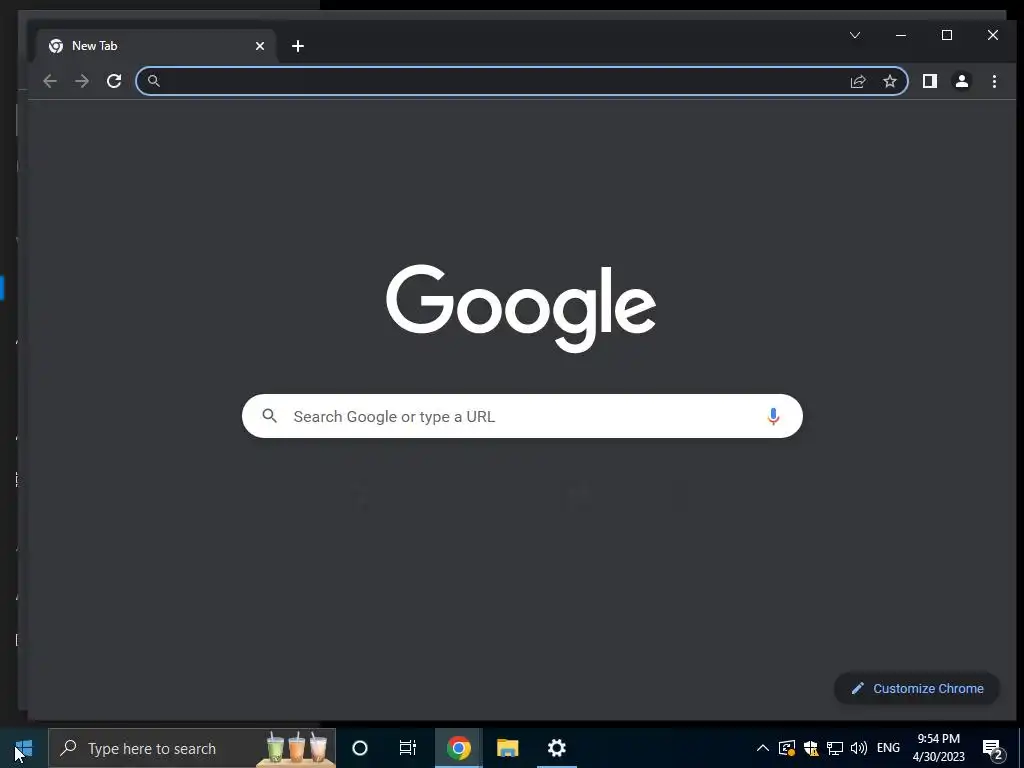Start voice search with the microphone icon
The width and height of the screenshot is (1024, 768).
[773, 416]
